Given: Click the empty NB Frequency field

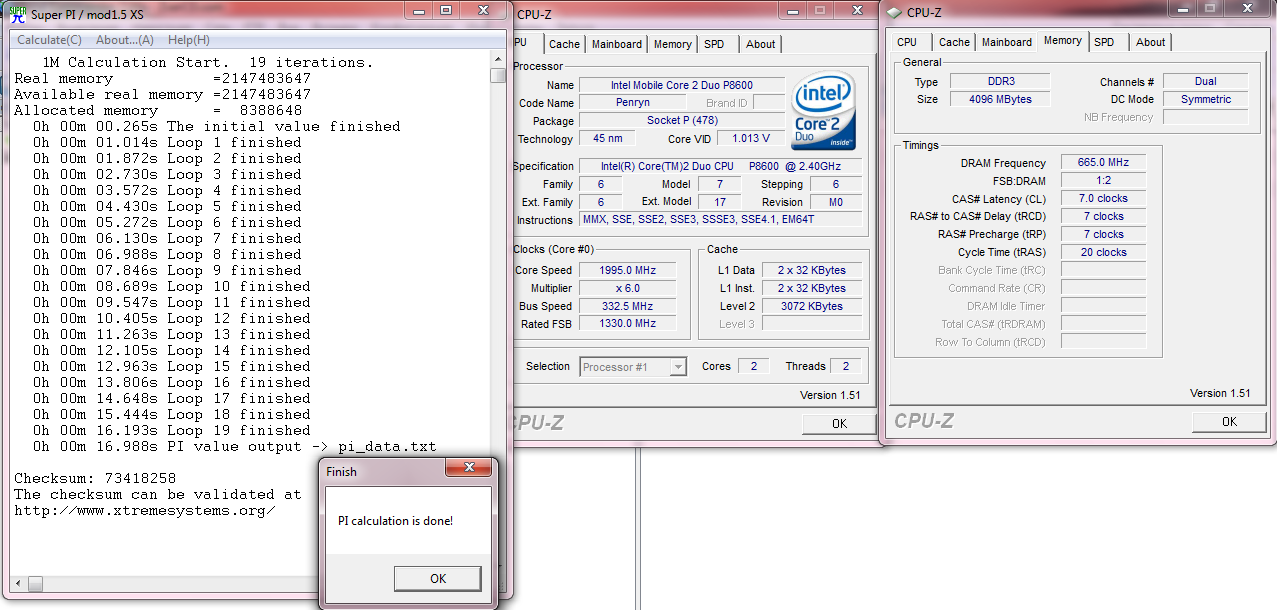Looking at the screenshot, I should coord(1205,117).
